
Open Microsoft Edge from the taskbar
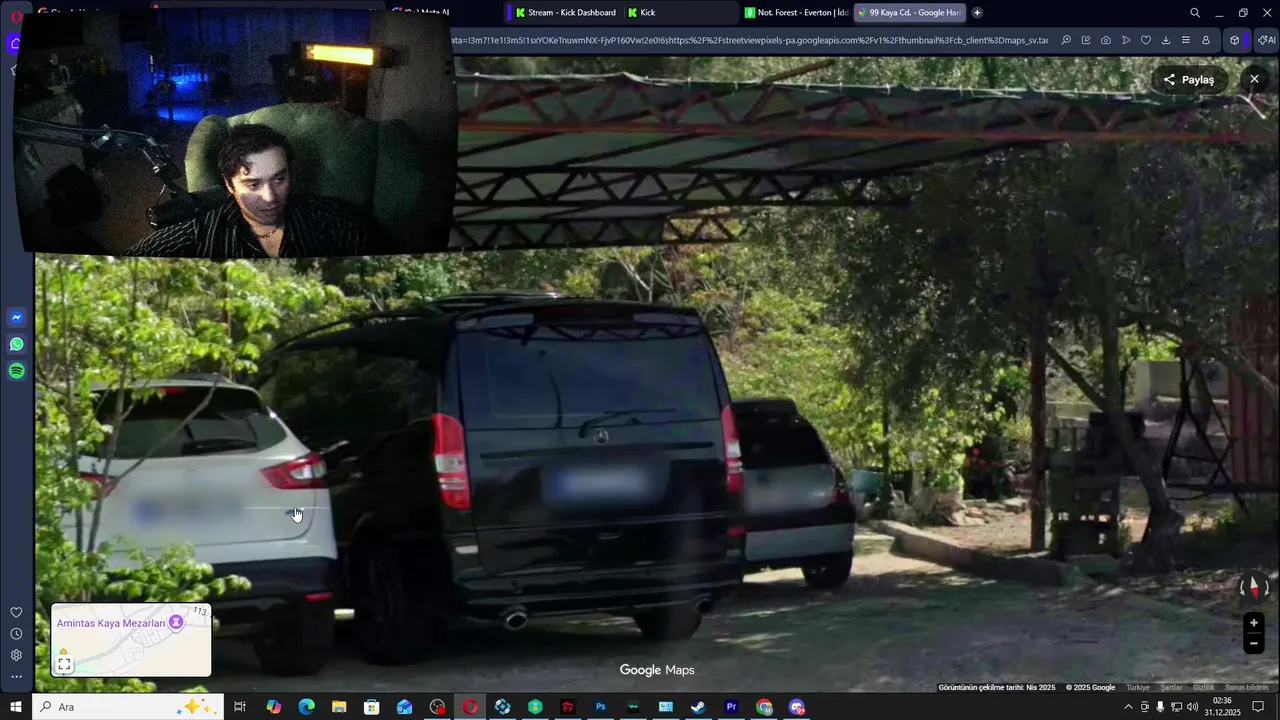point(306,707)
